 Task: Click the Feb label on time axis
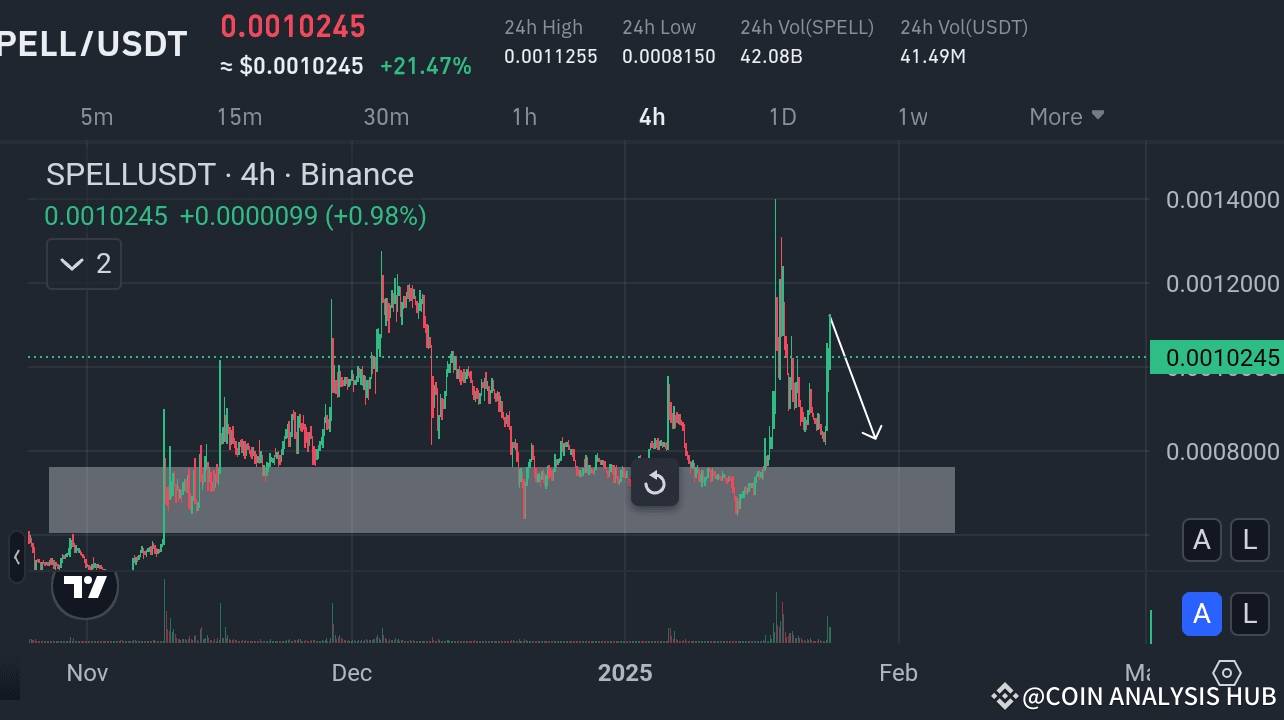pyautogui.click(x=898, y=672)
